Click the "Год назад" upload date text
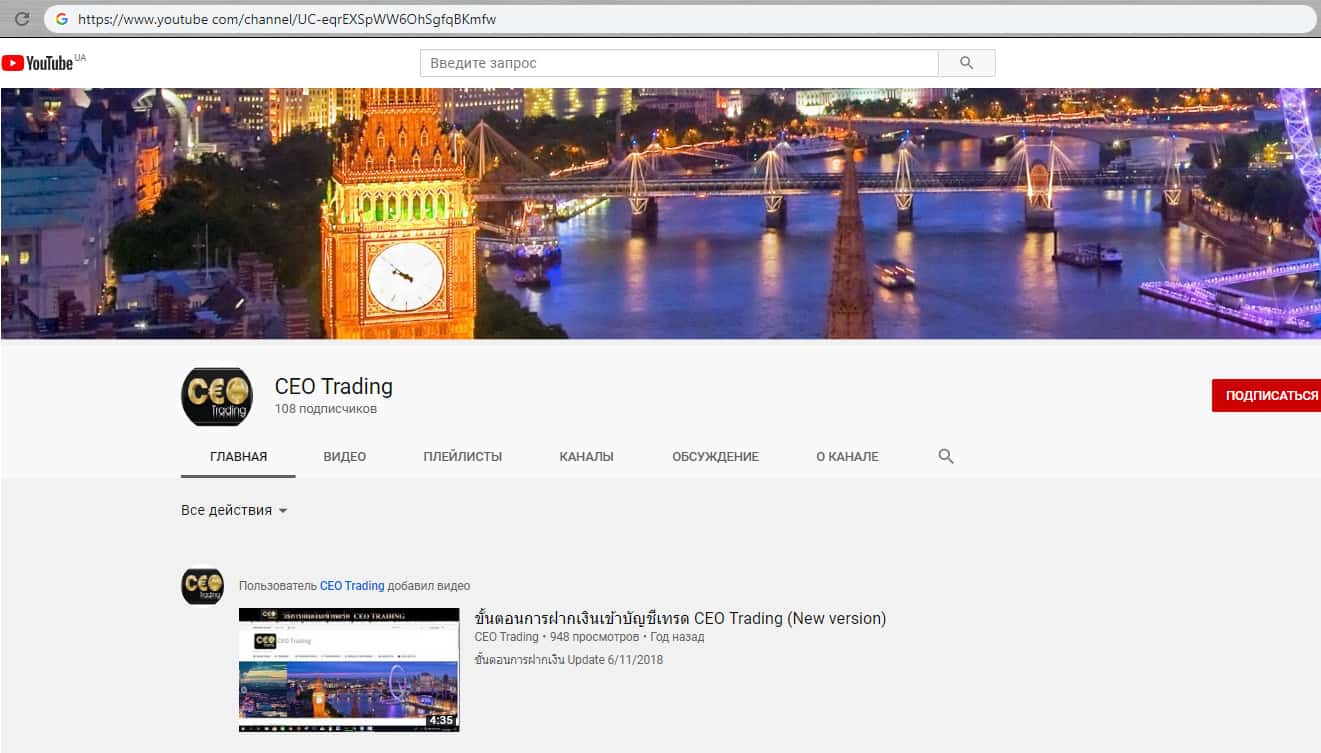The height and width of the screenshot is (753, 1321). (x=677, y=637)
